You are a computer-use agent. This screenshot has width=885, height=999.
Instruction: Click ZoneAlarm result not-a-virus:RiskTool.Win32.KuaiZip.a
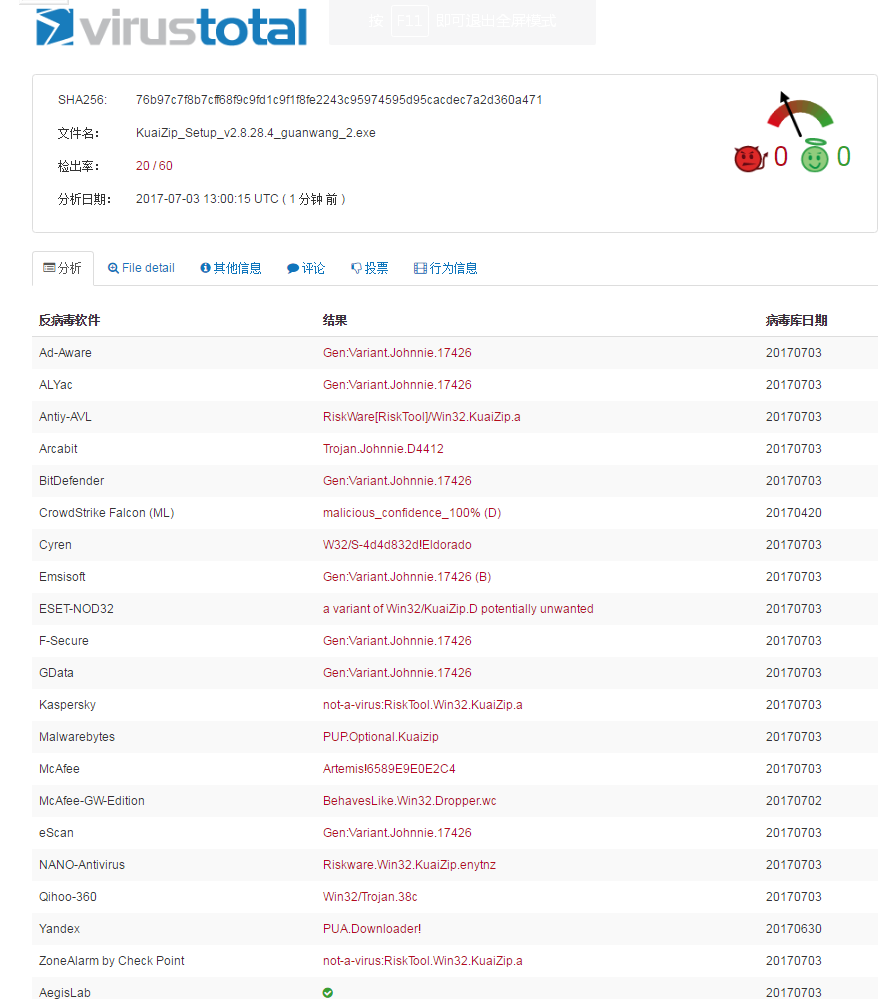(x=422, y=961)
